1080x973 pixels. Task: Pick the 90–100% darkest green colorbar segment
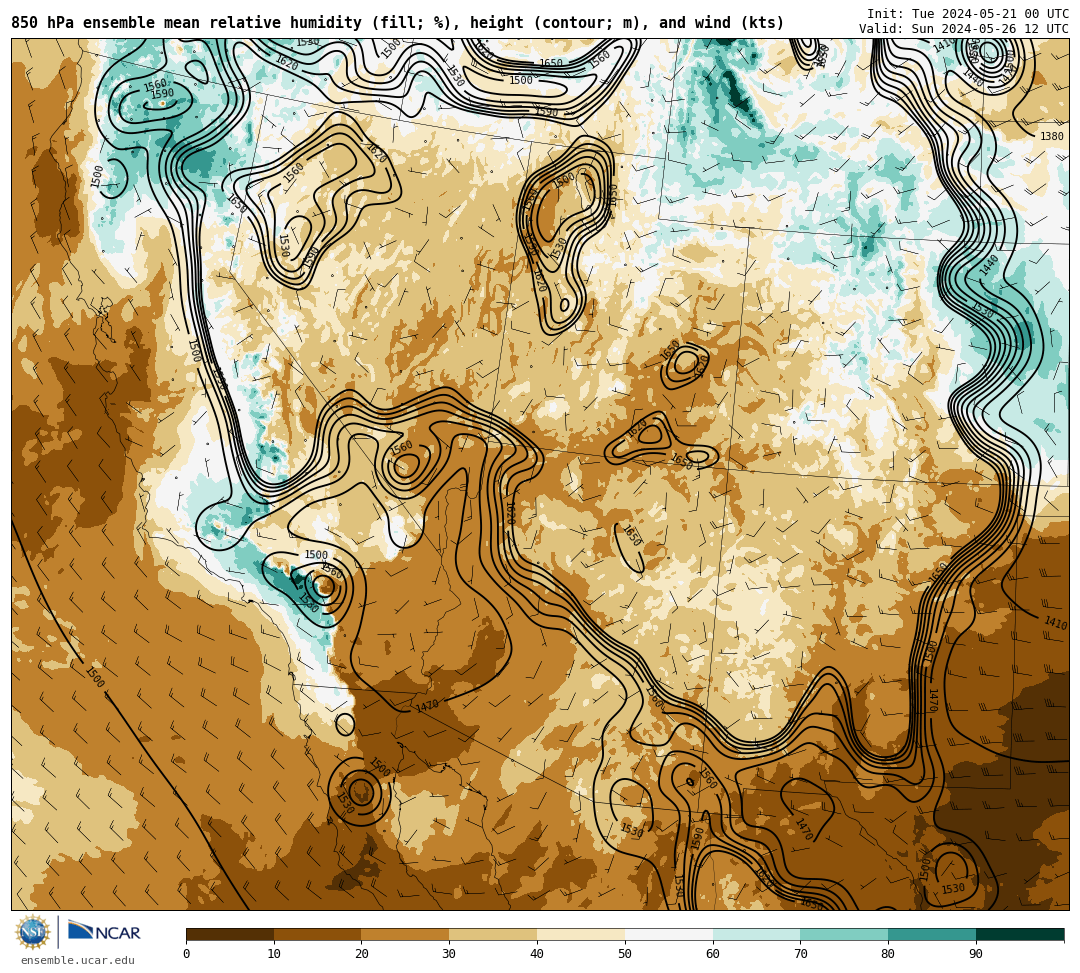click(x=1020, y=934)
